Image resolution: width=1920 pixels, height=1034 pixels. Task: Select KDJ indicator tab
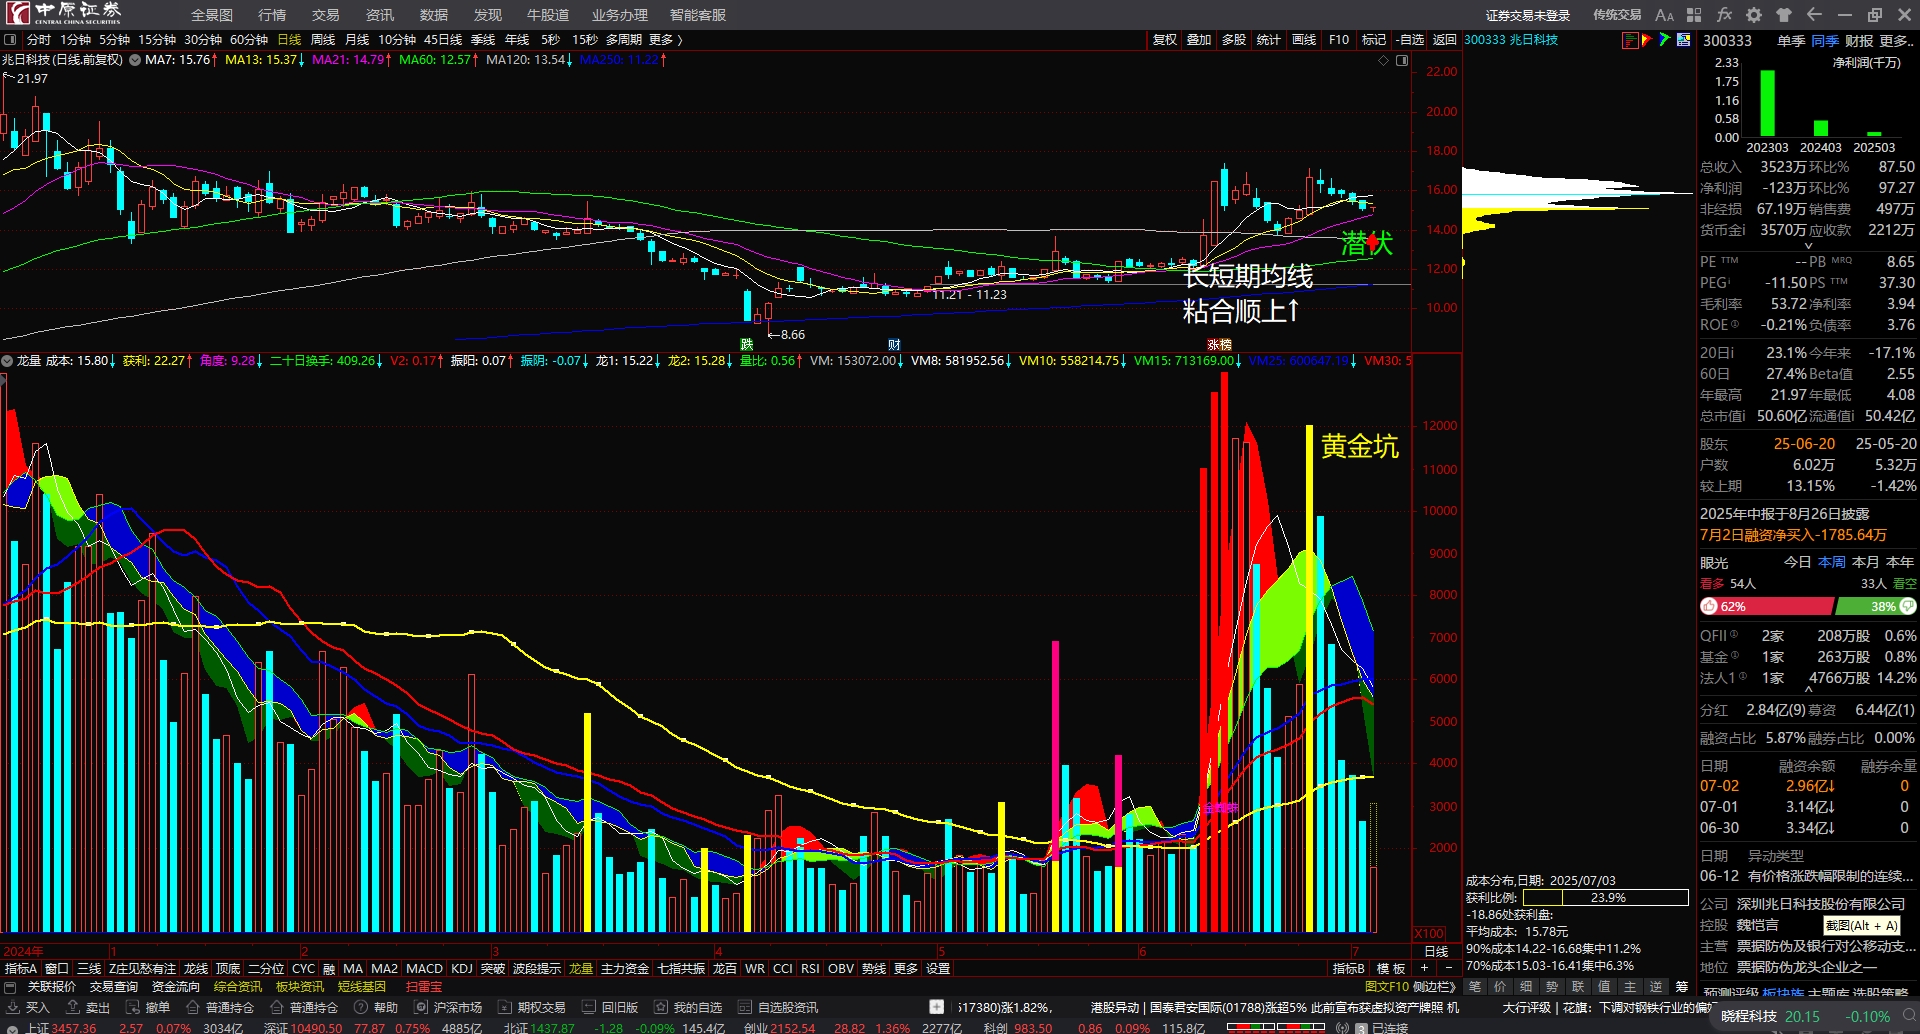point(462,968)
